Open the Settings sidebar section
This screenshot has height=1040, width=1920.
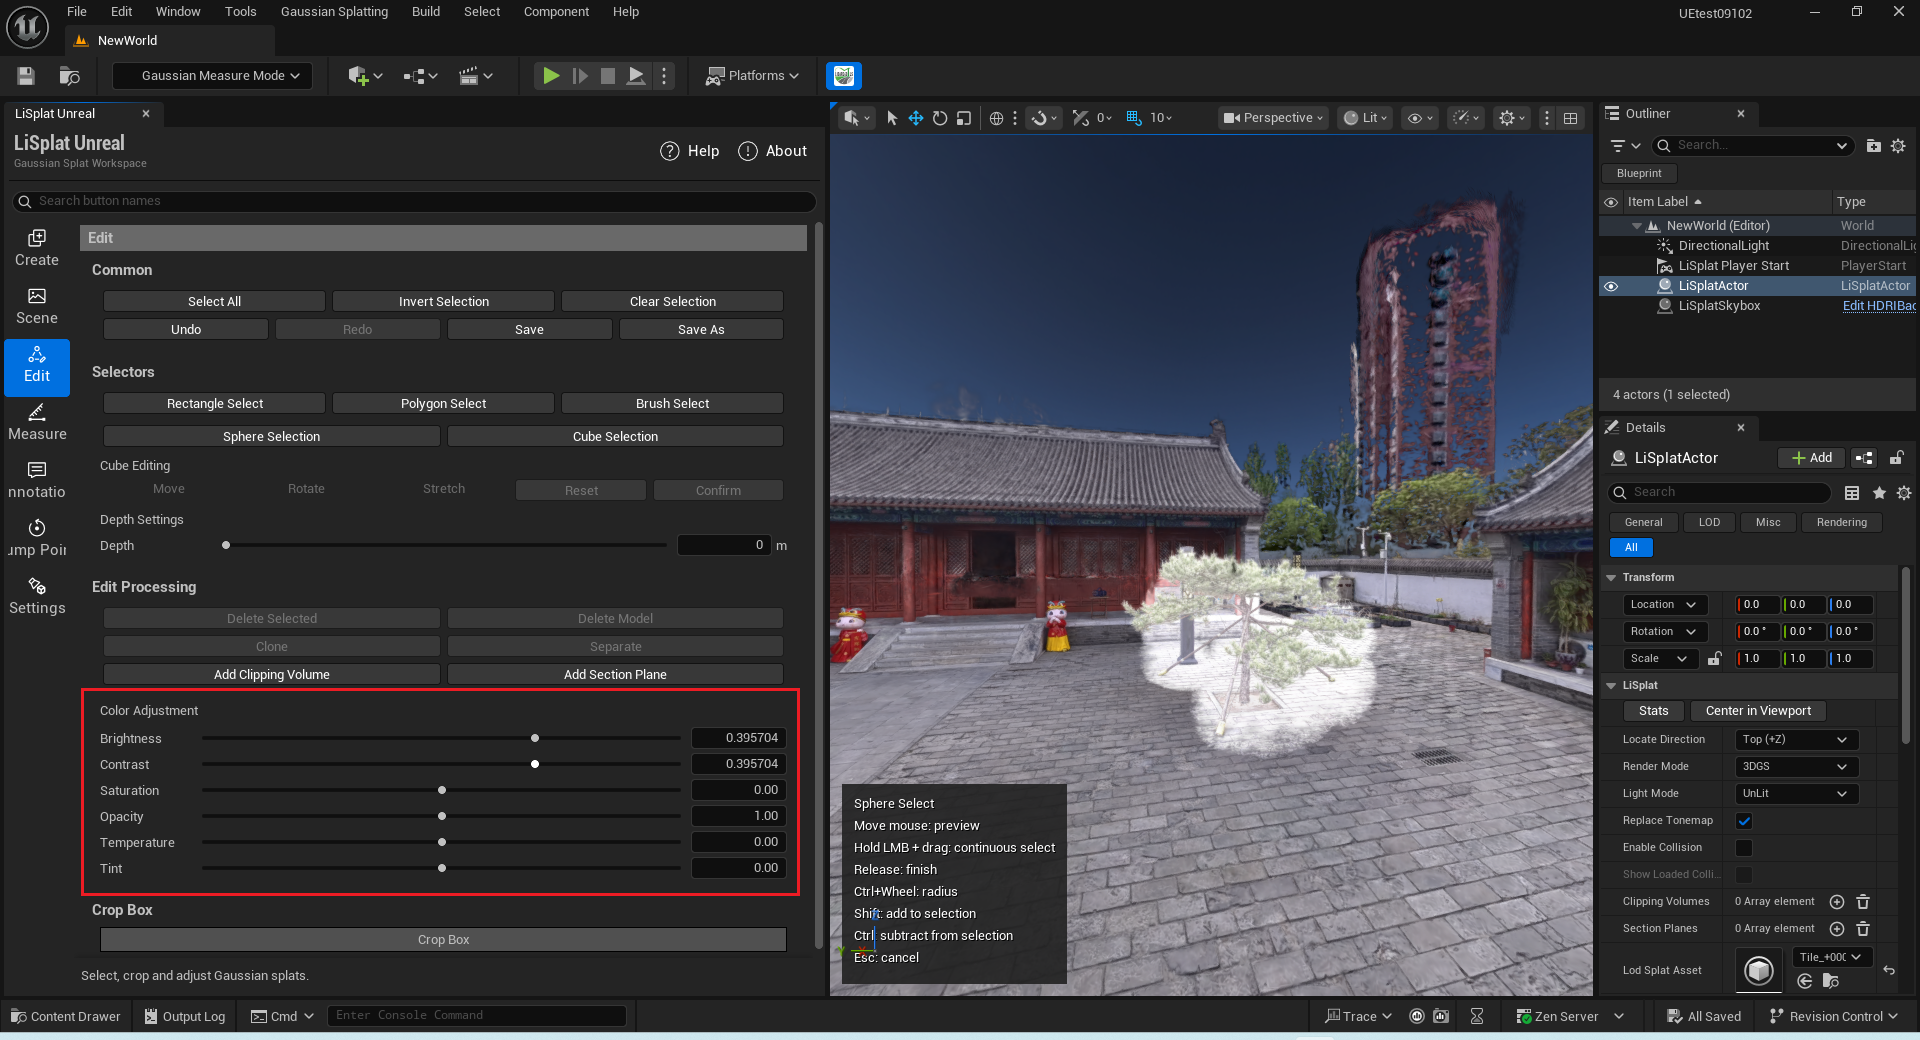pyautogui.click(x=37, y=597)
